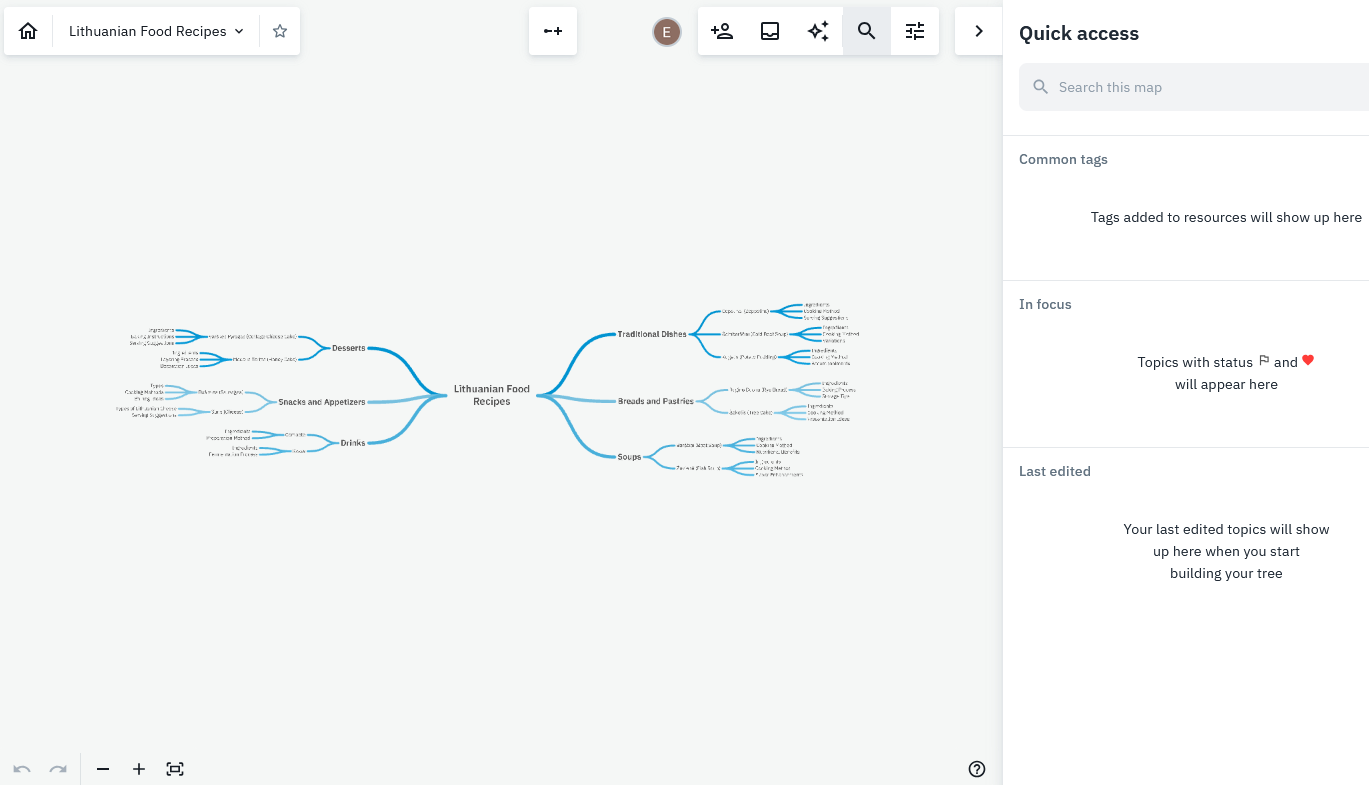
Task: Invite a collaborator with add-person icon
Action: (722, 31)
